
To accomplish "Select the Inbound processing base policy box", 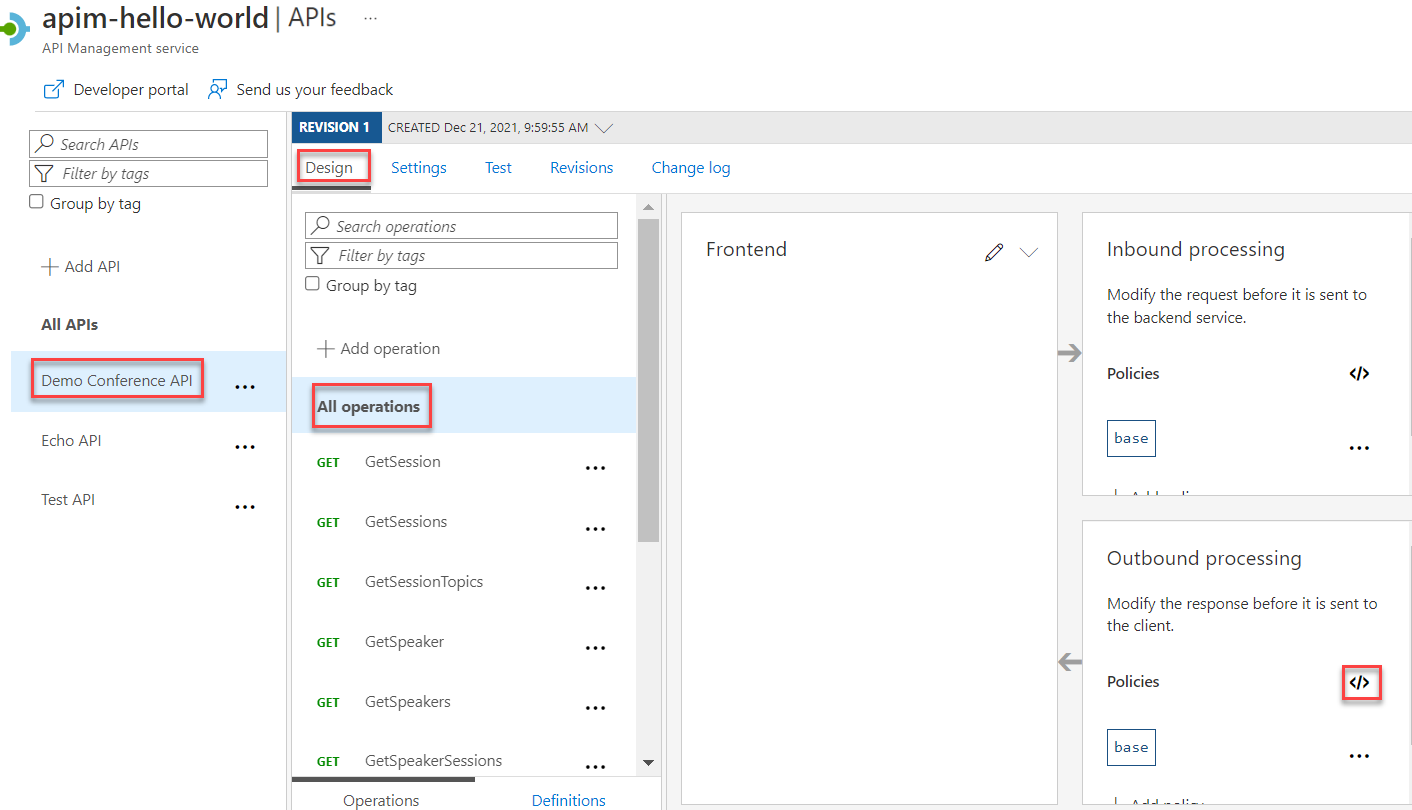I will click(x=1131, y=438).
